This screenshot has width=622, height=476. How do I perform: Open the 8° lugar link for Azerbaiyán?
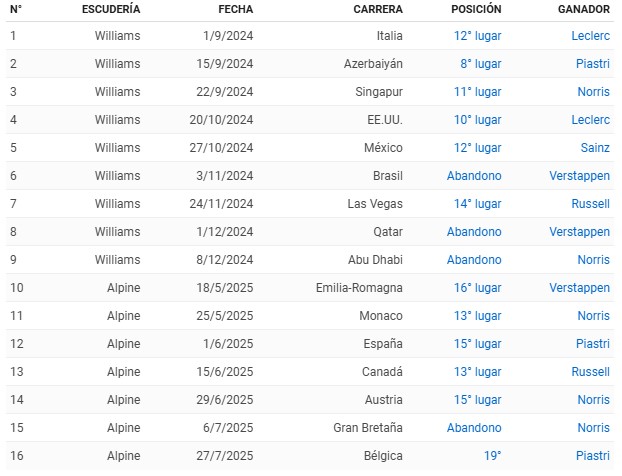[480, 64]
